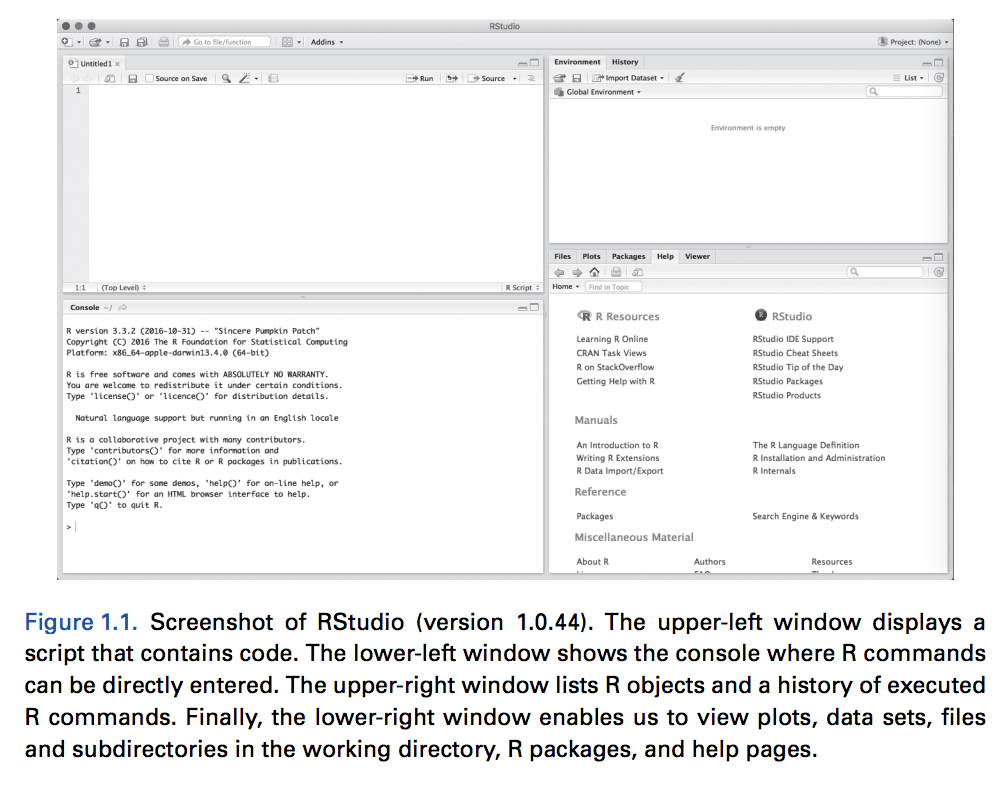Image resolution: width=1006 pixels, height=794 pixels.
Task: Open the Plots tab
Action: [592, 257]
